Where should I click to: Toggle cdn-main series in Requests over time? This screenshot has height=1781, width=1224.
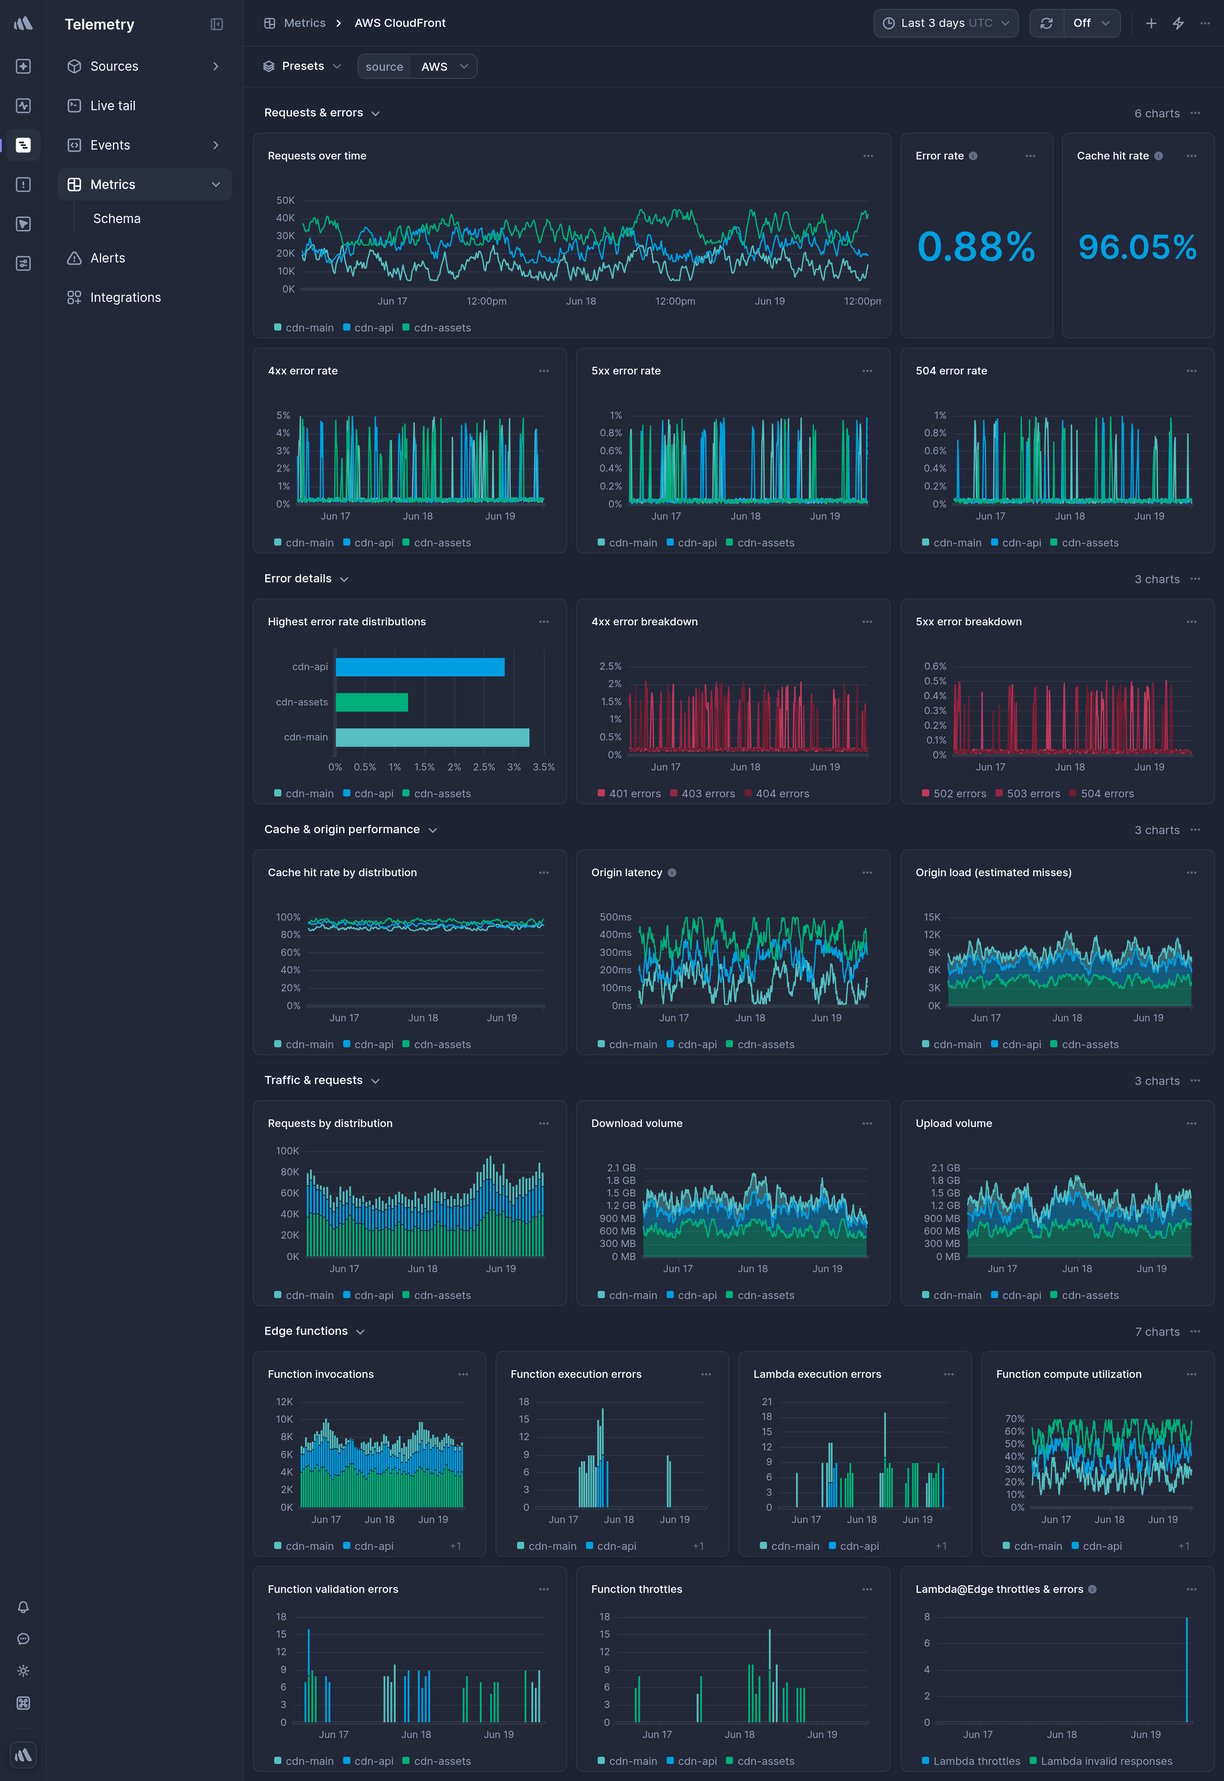pos(304,328)
